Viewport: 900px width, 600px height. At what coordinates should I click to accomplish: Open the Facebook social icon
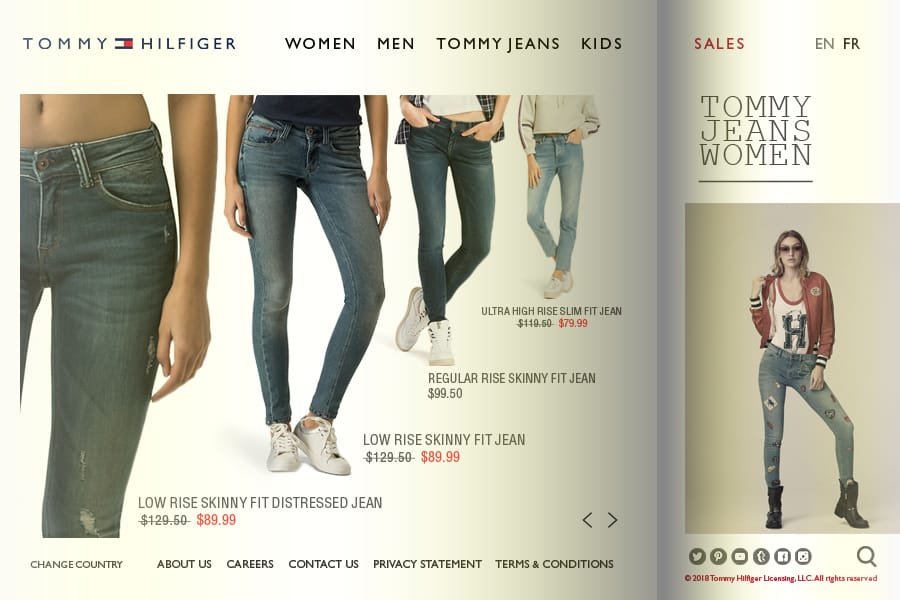[782, 556]
